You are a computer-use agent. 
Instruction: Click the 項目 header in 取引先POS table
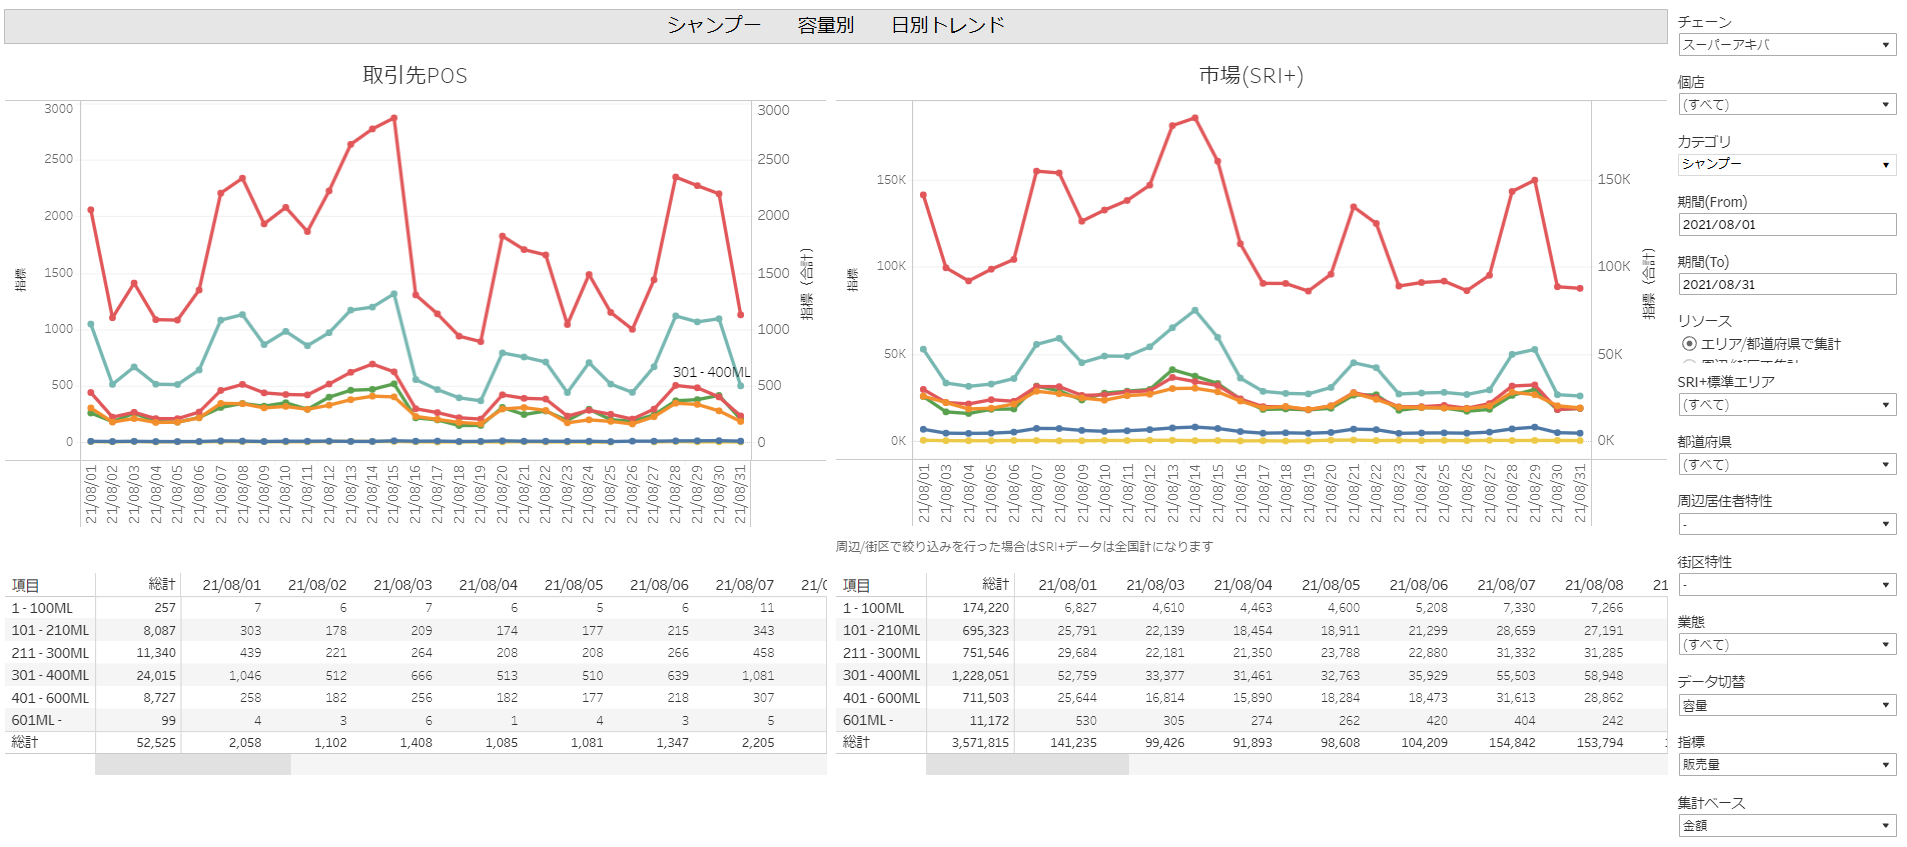[25, 586]
